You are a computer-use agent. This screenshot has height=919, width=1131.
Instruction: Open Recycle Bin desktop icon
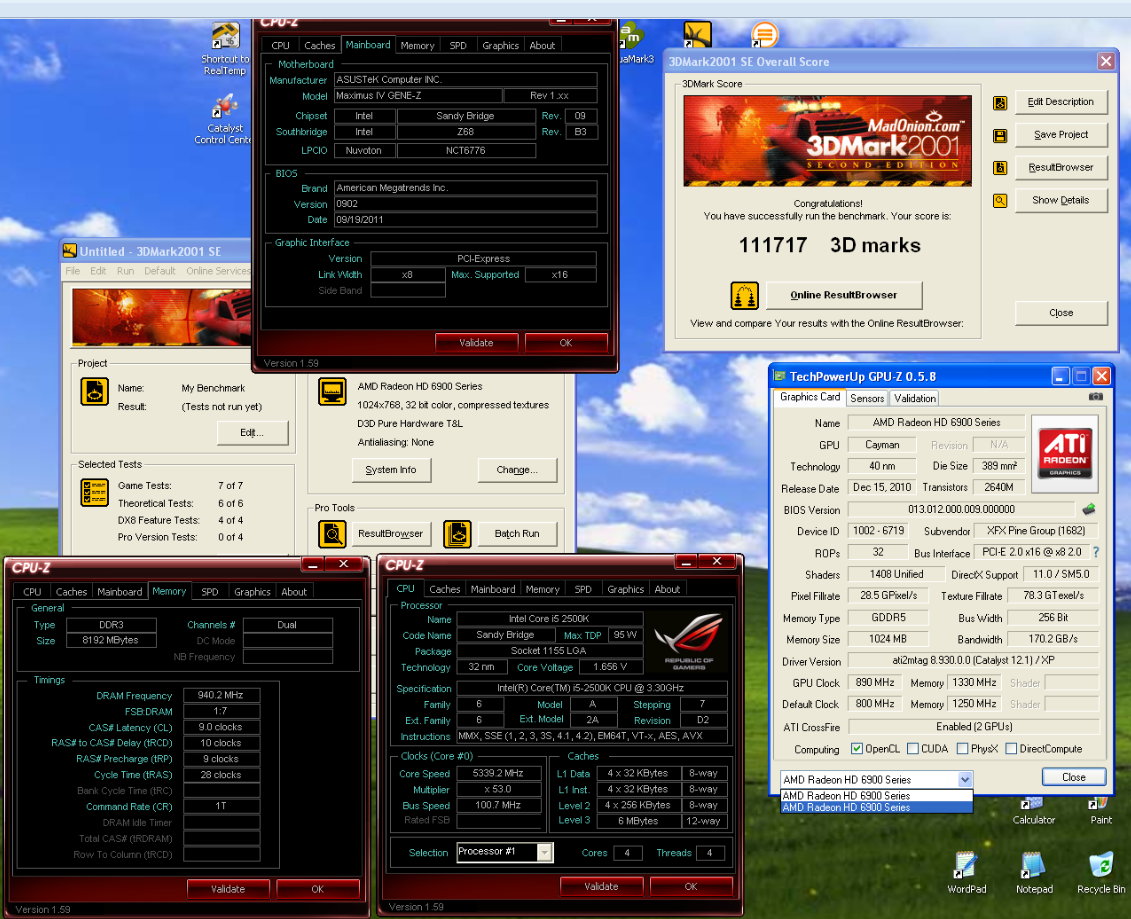pos(1101,873)
